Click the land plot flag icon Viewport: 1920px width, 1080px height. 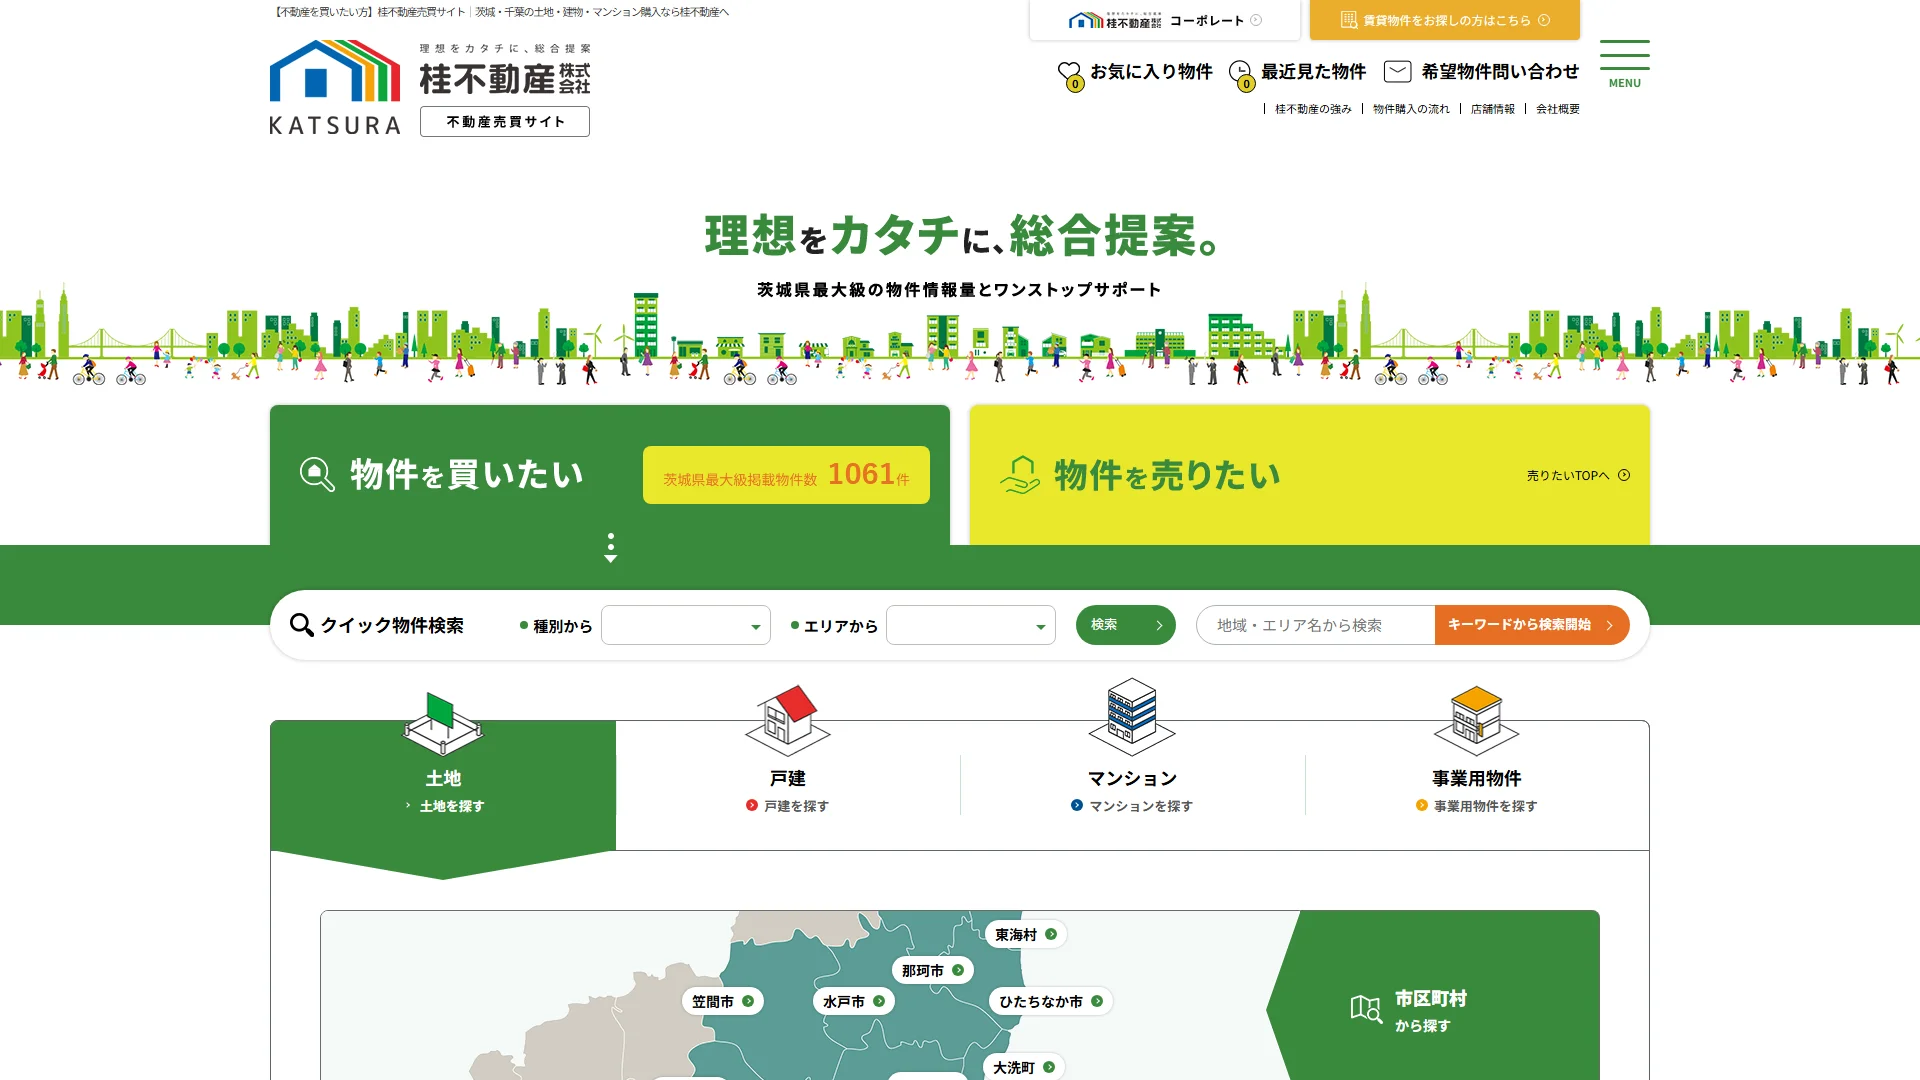pyautogui.click(x=442, y=723)
